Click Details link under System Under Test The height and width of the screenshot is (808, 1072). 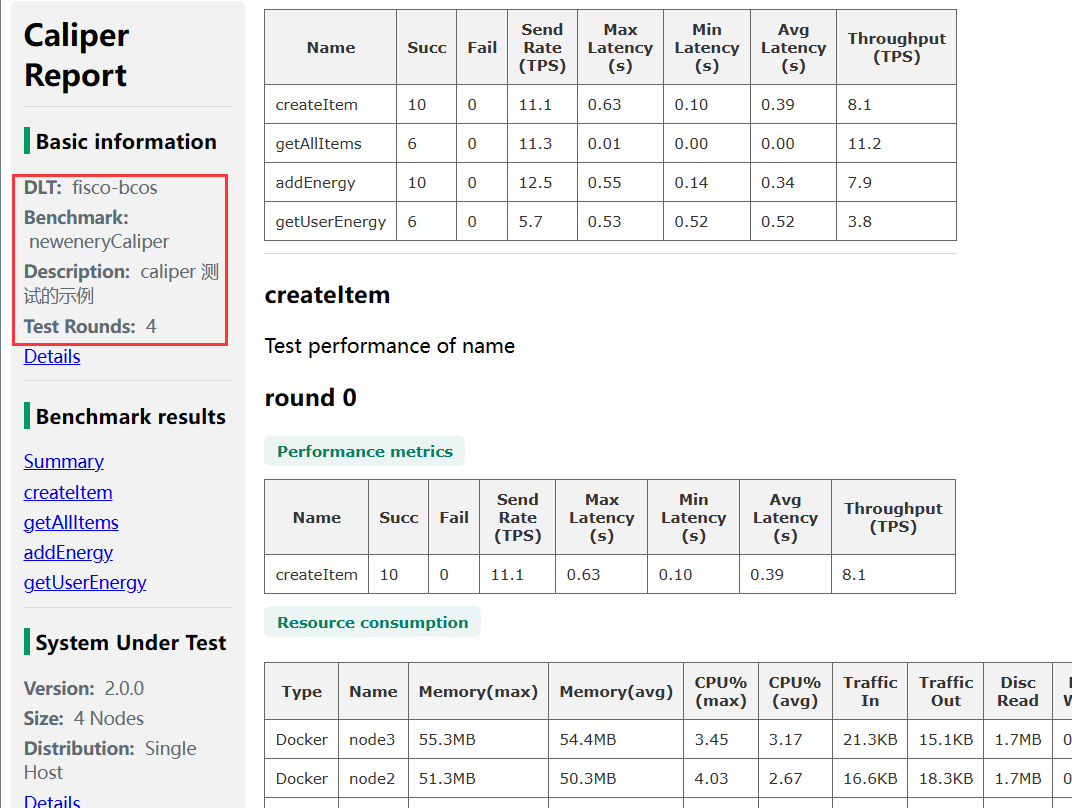[52, 800]
